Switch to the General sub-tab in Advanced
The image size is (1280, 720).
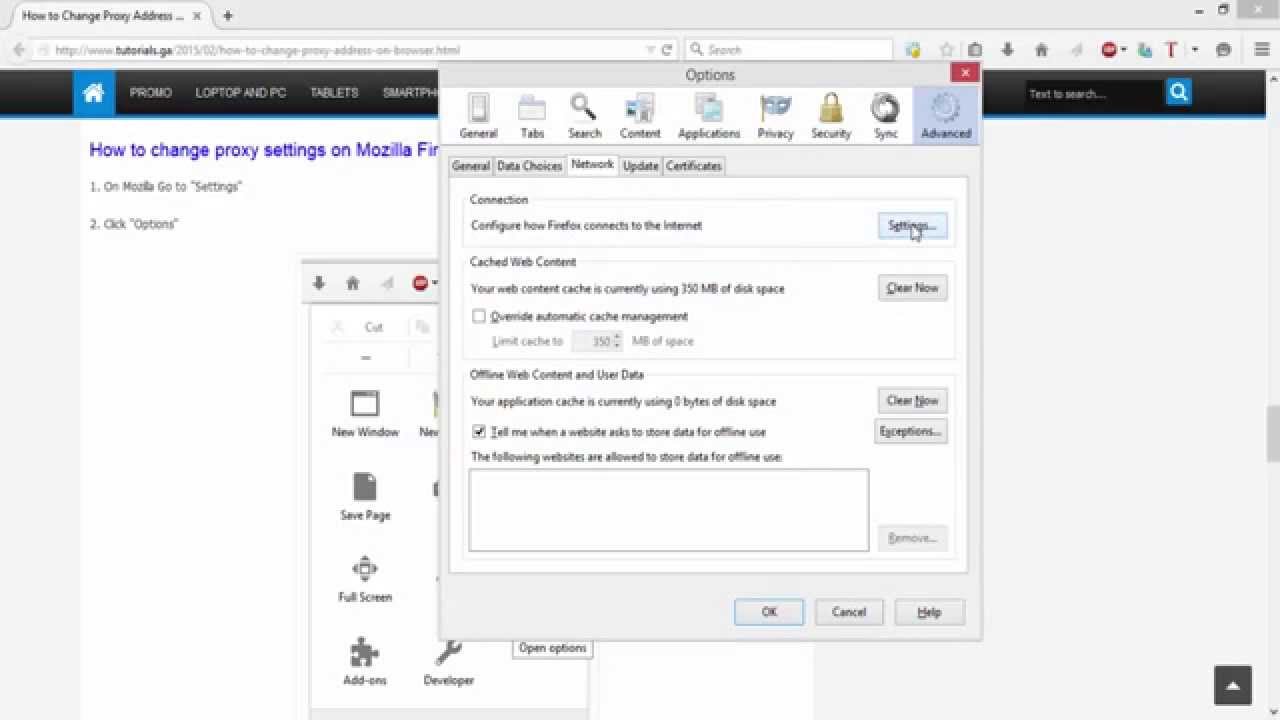click(470, 166)
